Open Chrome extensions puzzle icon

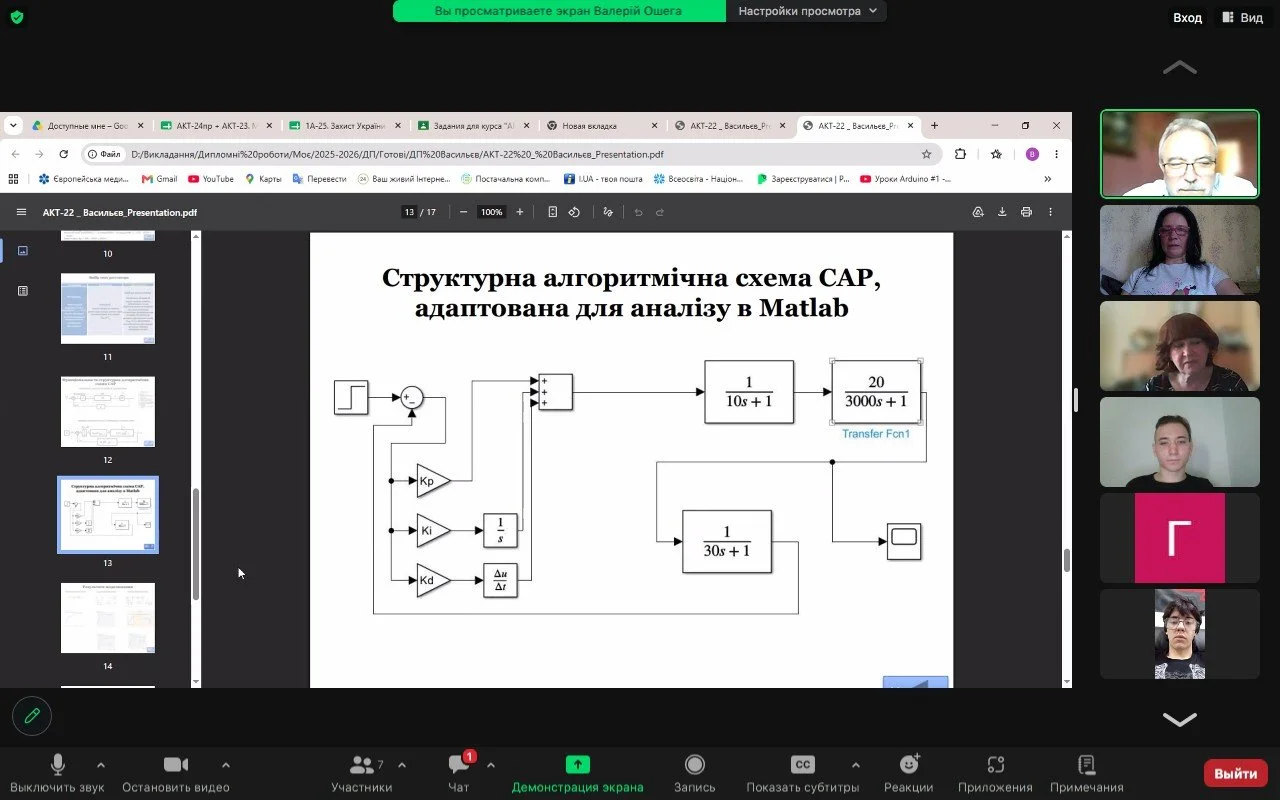pyautogui.click(x=960, y=154)
